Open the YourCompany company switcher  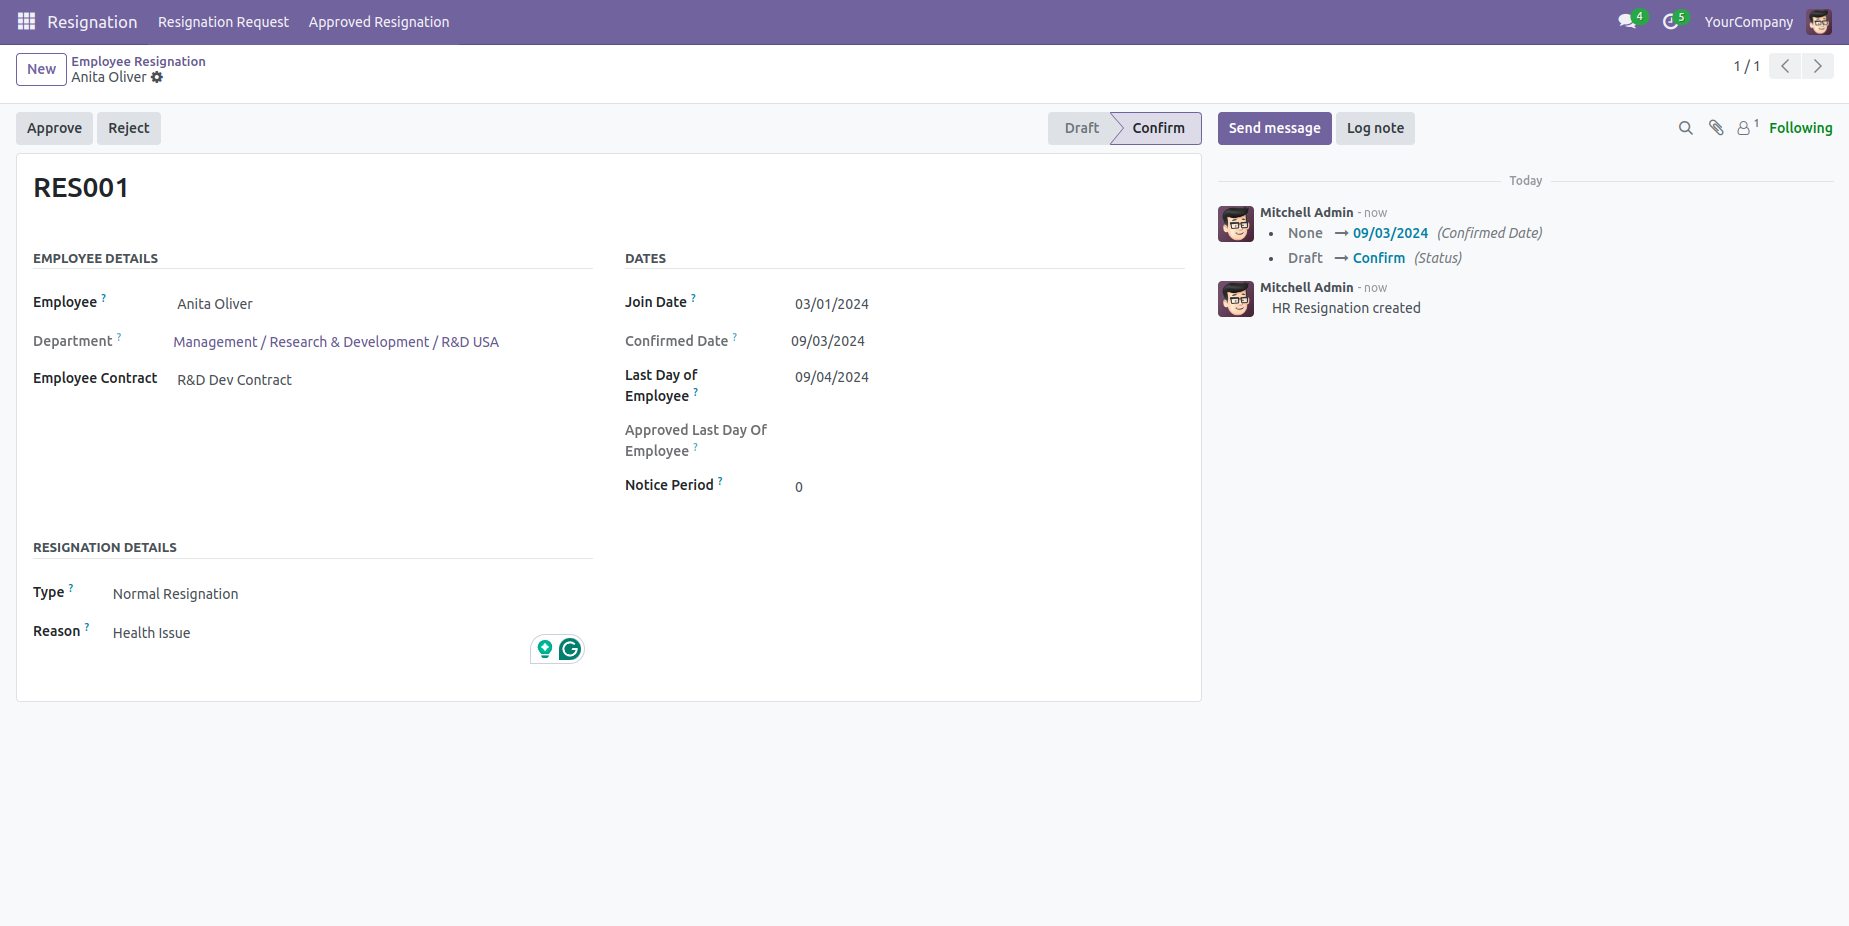(x=1748, y=21)
